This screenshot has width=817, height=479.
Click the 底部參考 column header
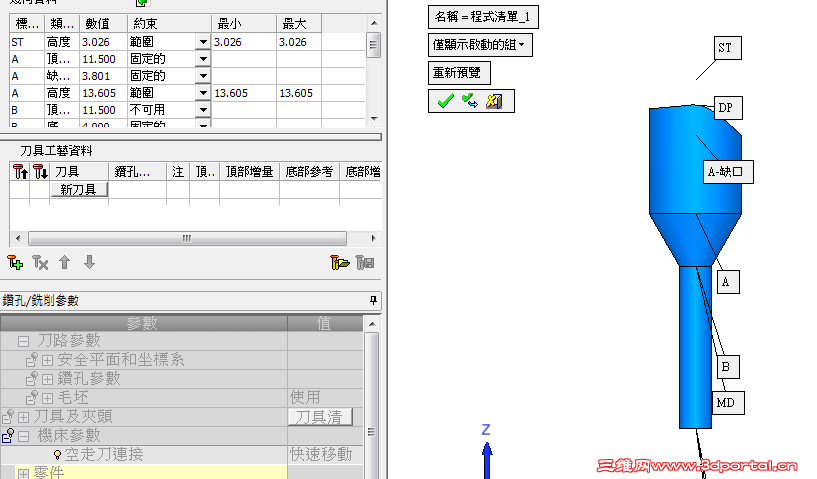309,171
